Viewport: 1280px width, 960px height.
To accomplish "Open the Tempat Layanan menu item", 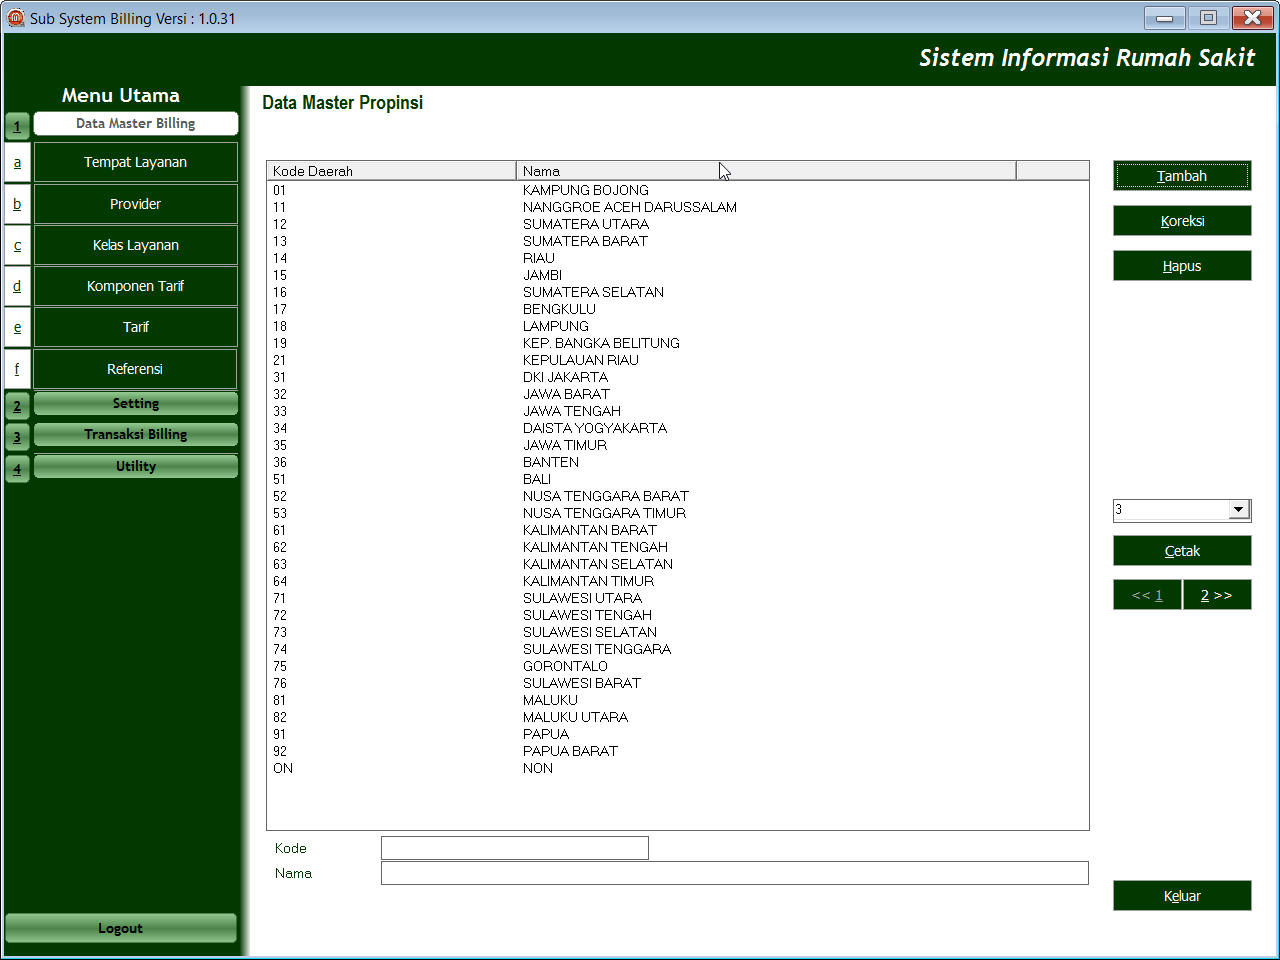I will click(x=135, y=162).
